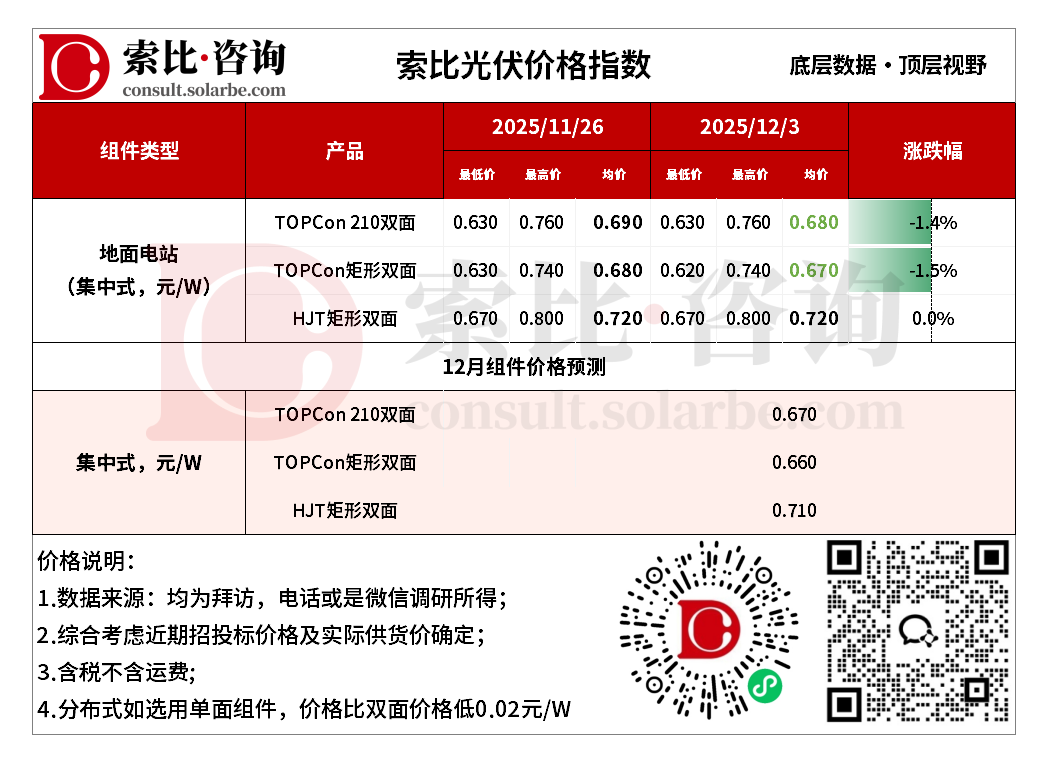Click the 索比光伏价格指数 title

tap(523, 65)
